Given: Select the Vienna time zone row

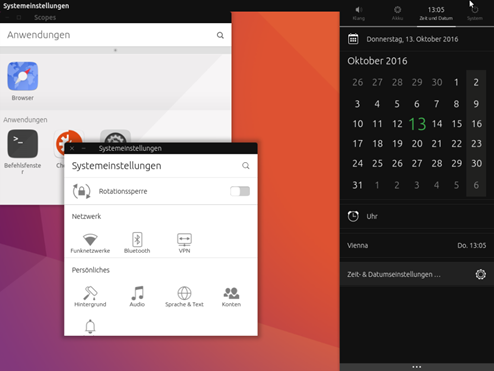Looking at the screenshot, I should pos(417,246).
